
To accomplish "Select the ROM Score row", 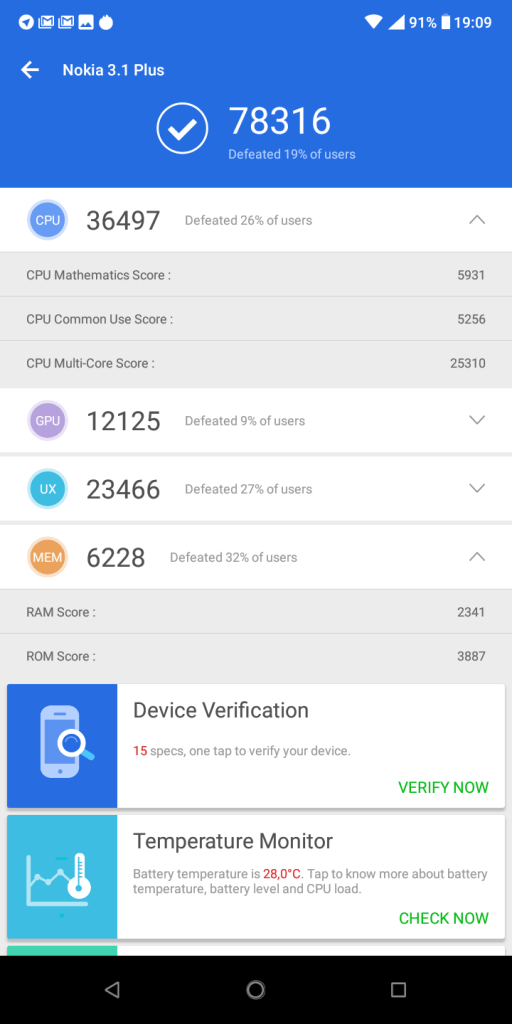I will pyautogui.click(x=256, y=656).
